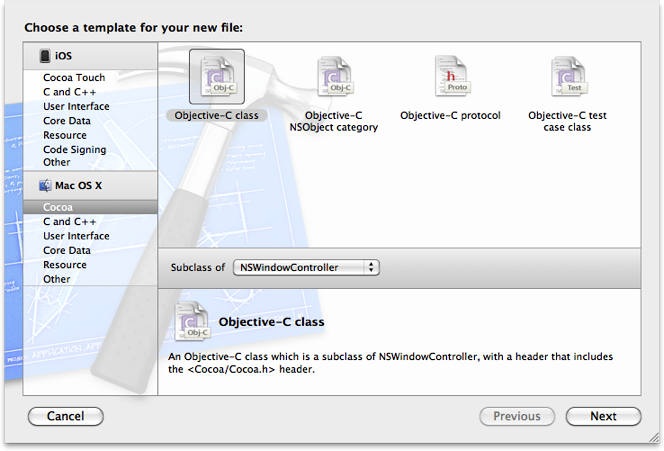
Task: Click the Next button
Action: (603, 416)
